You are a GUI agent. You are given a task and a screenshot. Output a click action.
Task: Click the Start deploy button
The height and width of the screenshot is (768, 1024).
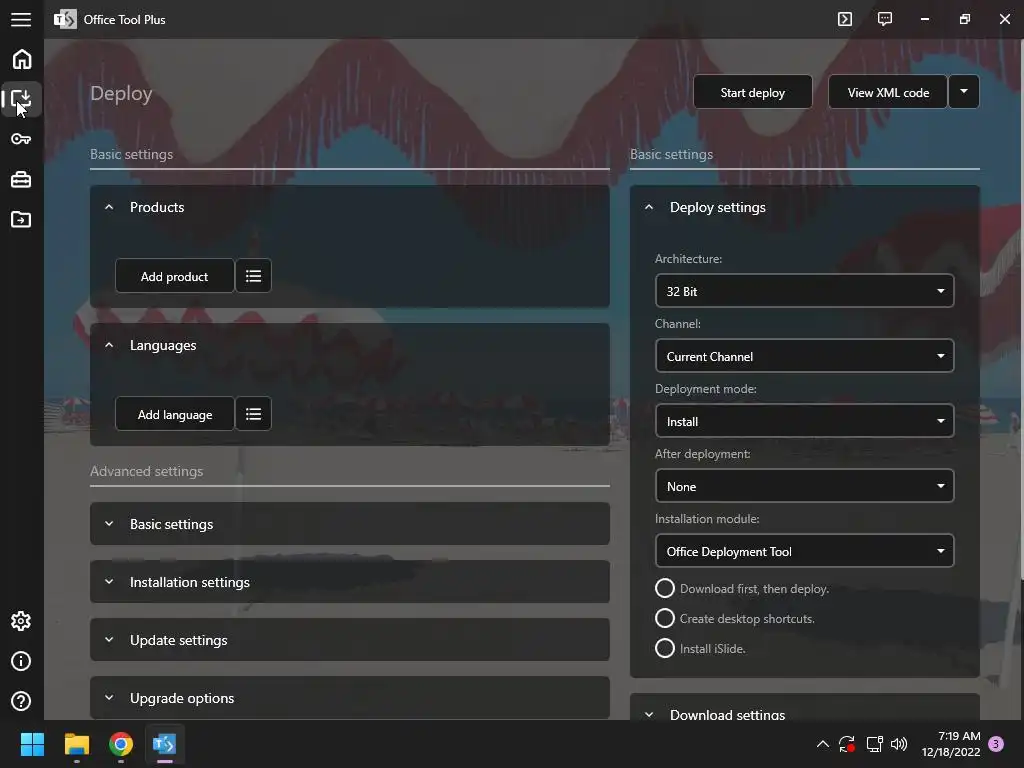pos(753,92)
